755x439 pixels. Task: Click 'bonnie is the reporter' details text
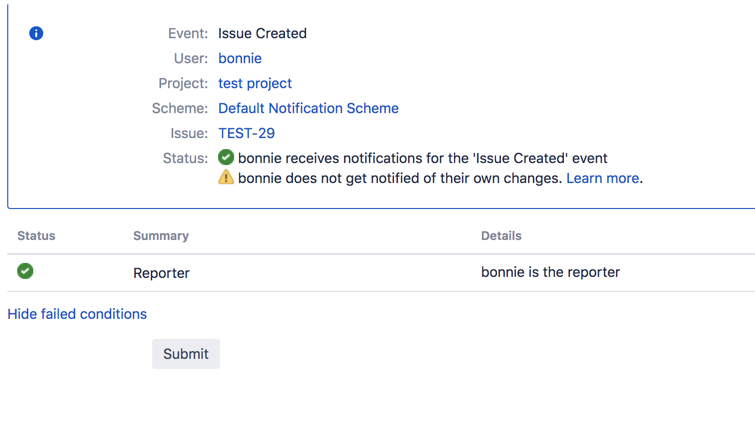click(x=550, y=272)
